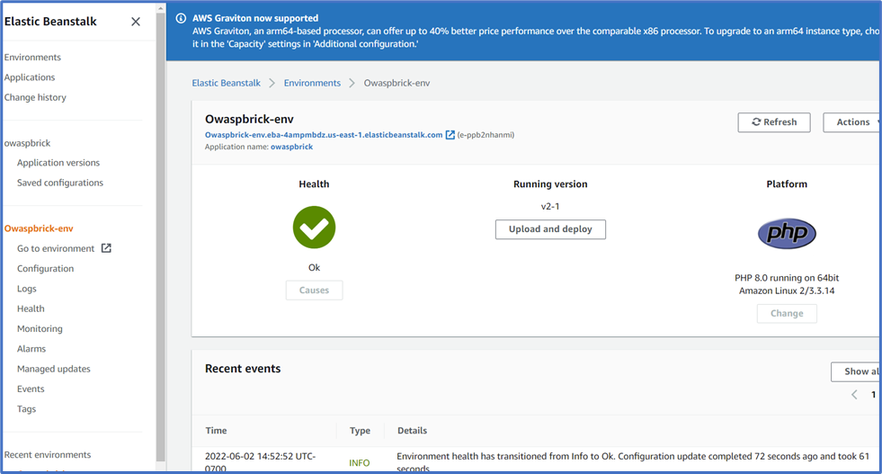
Task: Click owaspbrick application name link
Action: 292,147
